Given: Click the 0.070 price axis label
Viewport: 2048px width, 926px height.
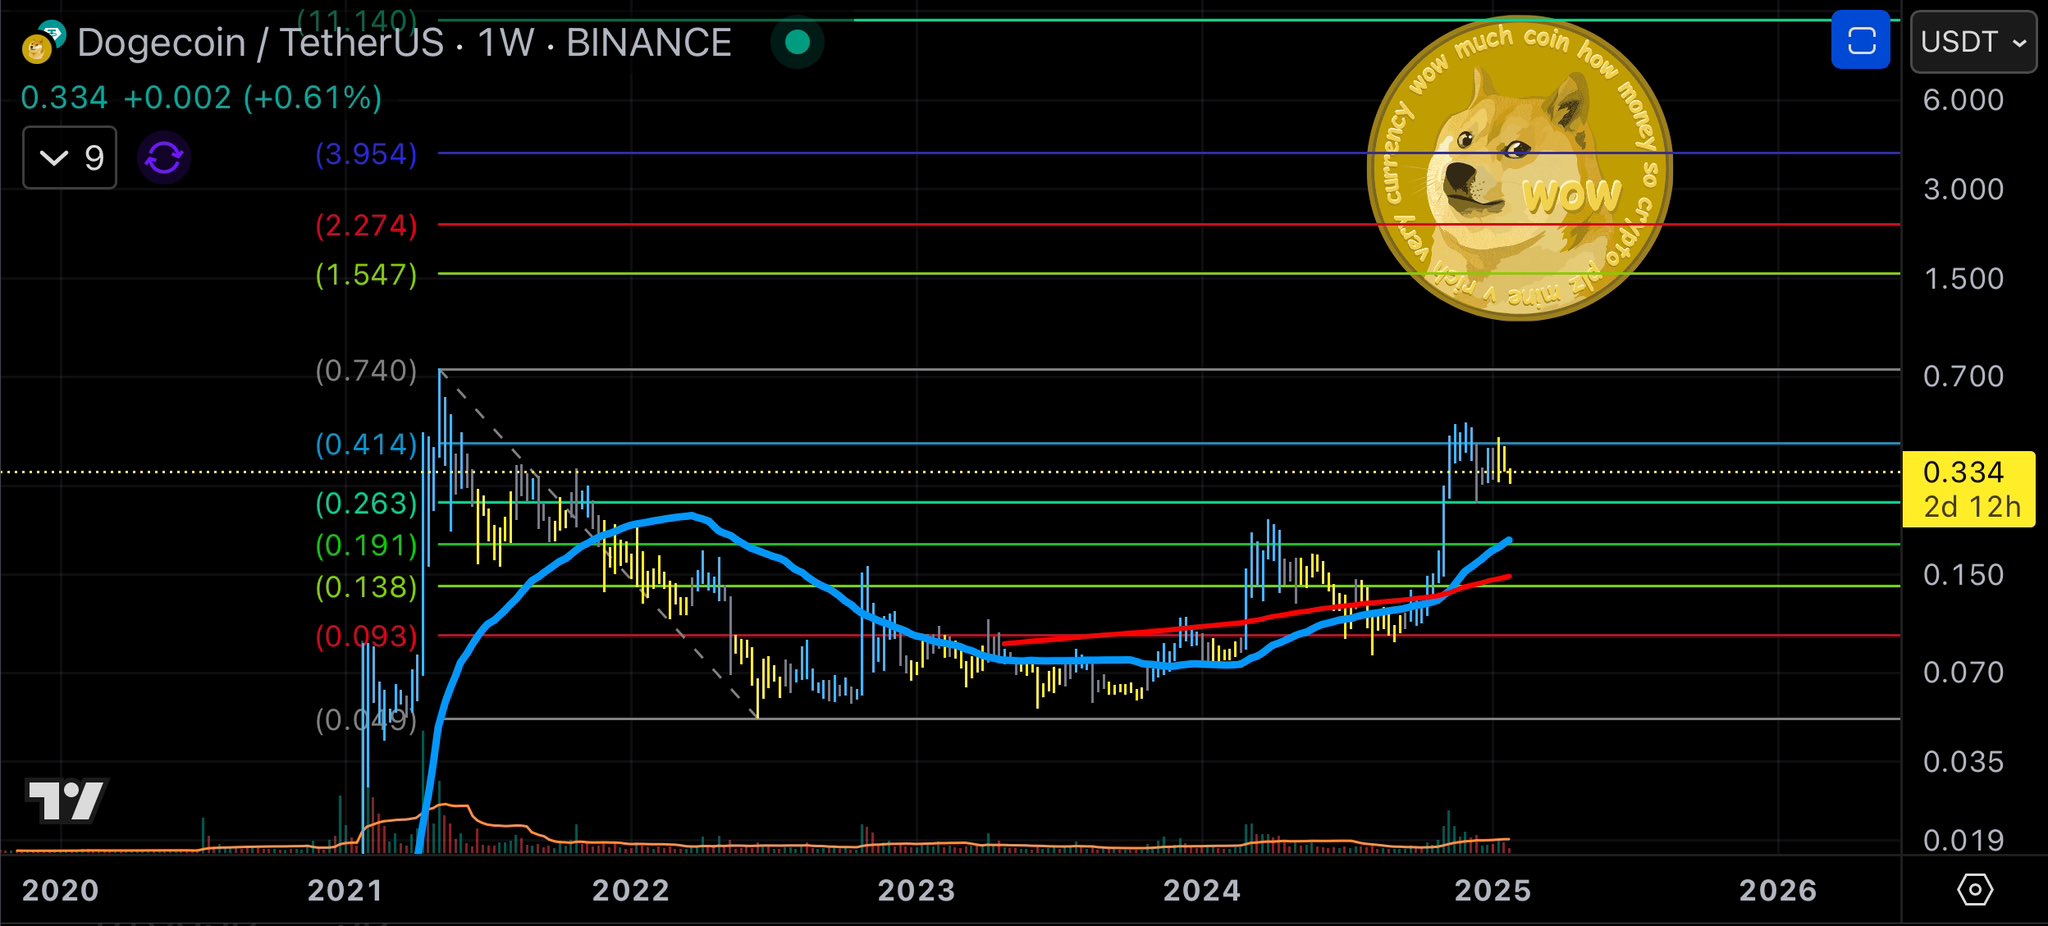Looking at the screenshot, I should coord(1963,672).
